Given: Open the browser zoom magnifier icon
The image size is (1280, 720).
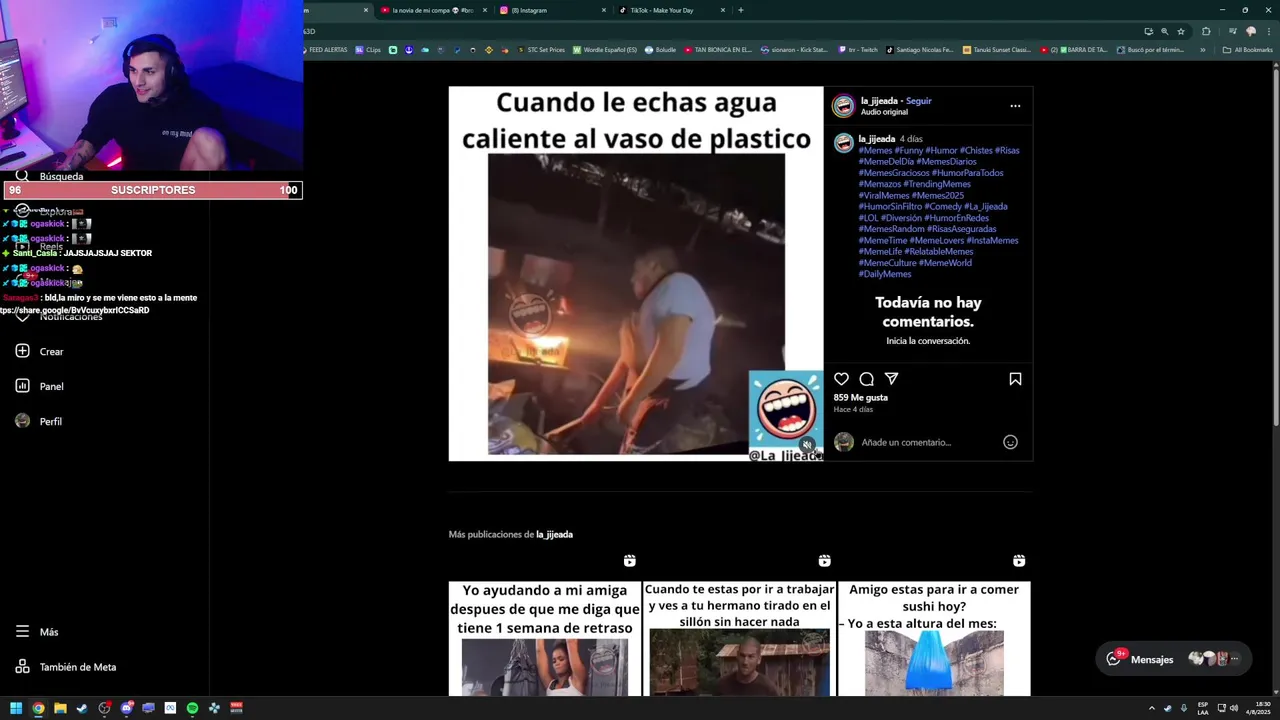Looking at the screenshot, I should (x=1164, y=31).
